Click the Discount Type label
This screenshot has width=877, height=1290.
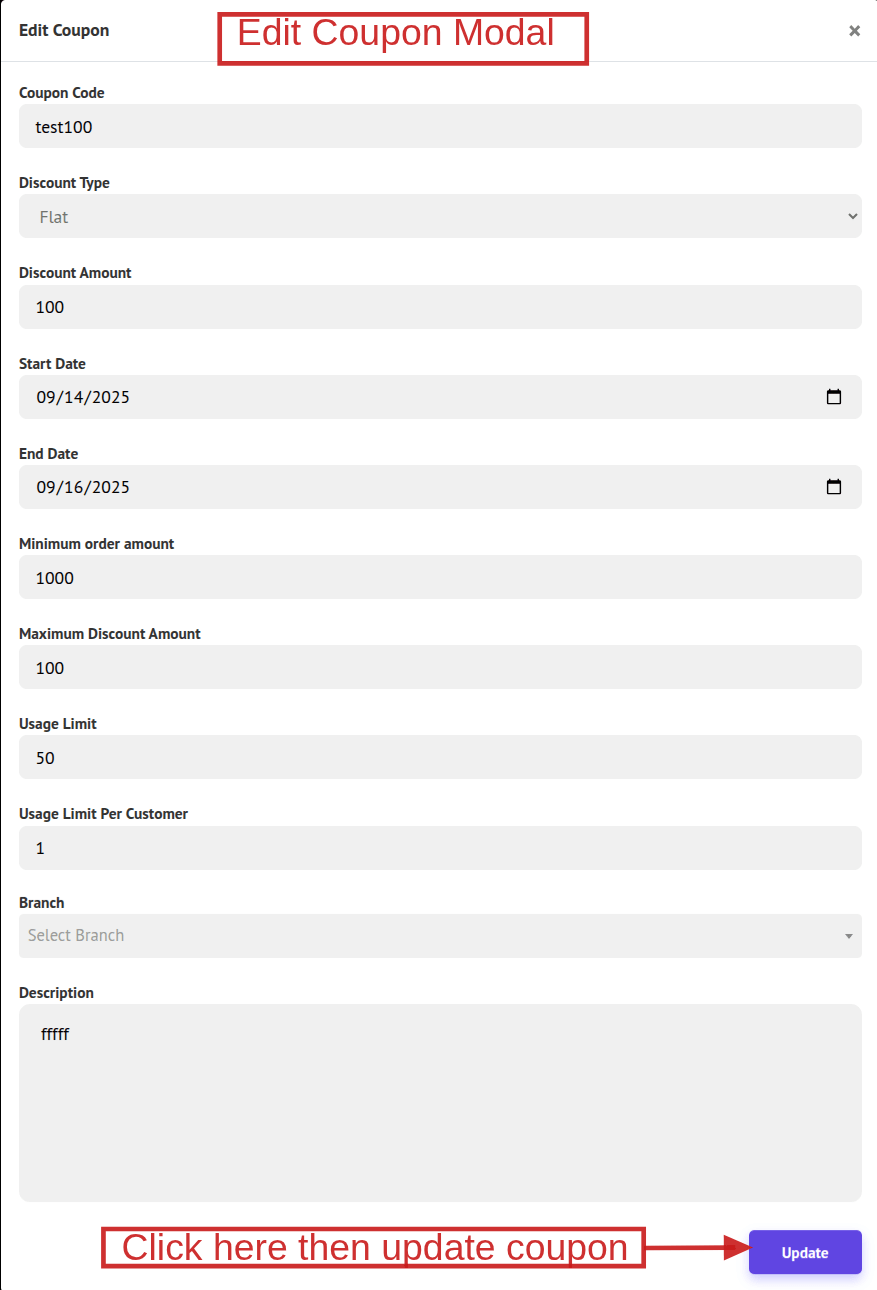coord(65,183)
